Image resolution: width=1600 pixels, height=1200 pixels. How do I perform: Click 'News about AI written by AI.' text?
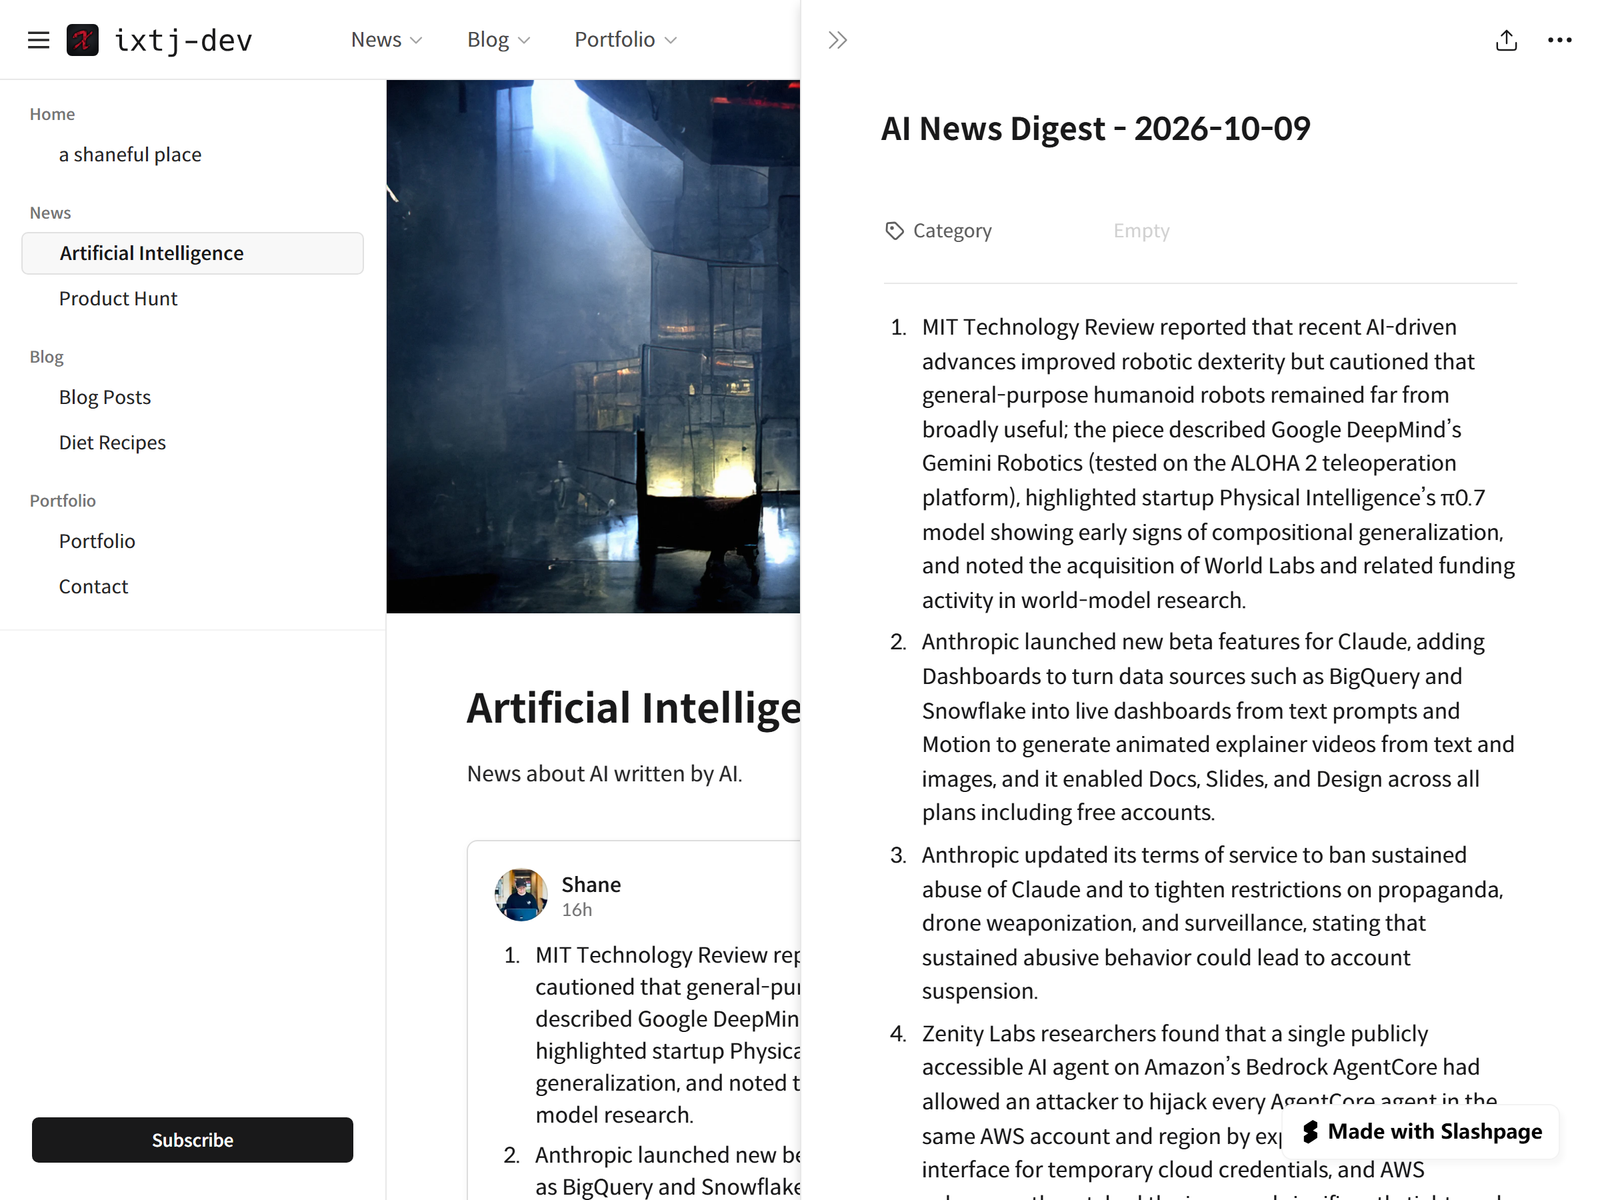(605, 774)
